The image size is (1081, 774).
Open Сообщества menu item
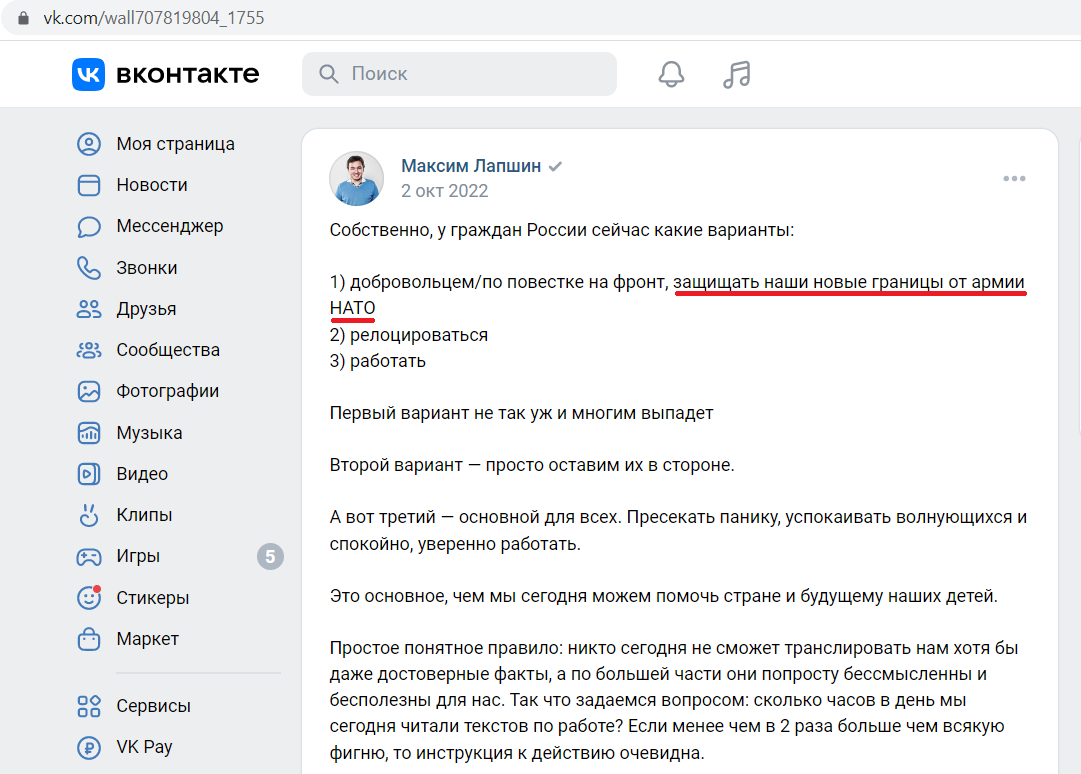coord(168,350)
